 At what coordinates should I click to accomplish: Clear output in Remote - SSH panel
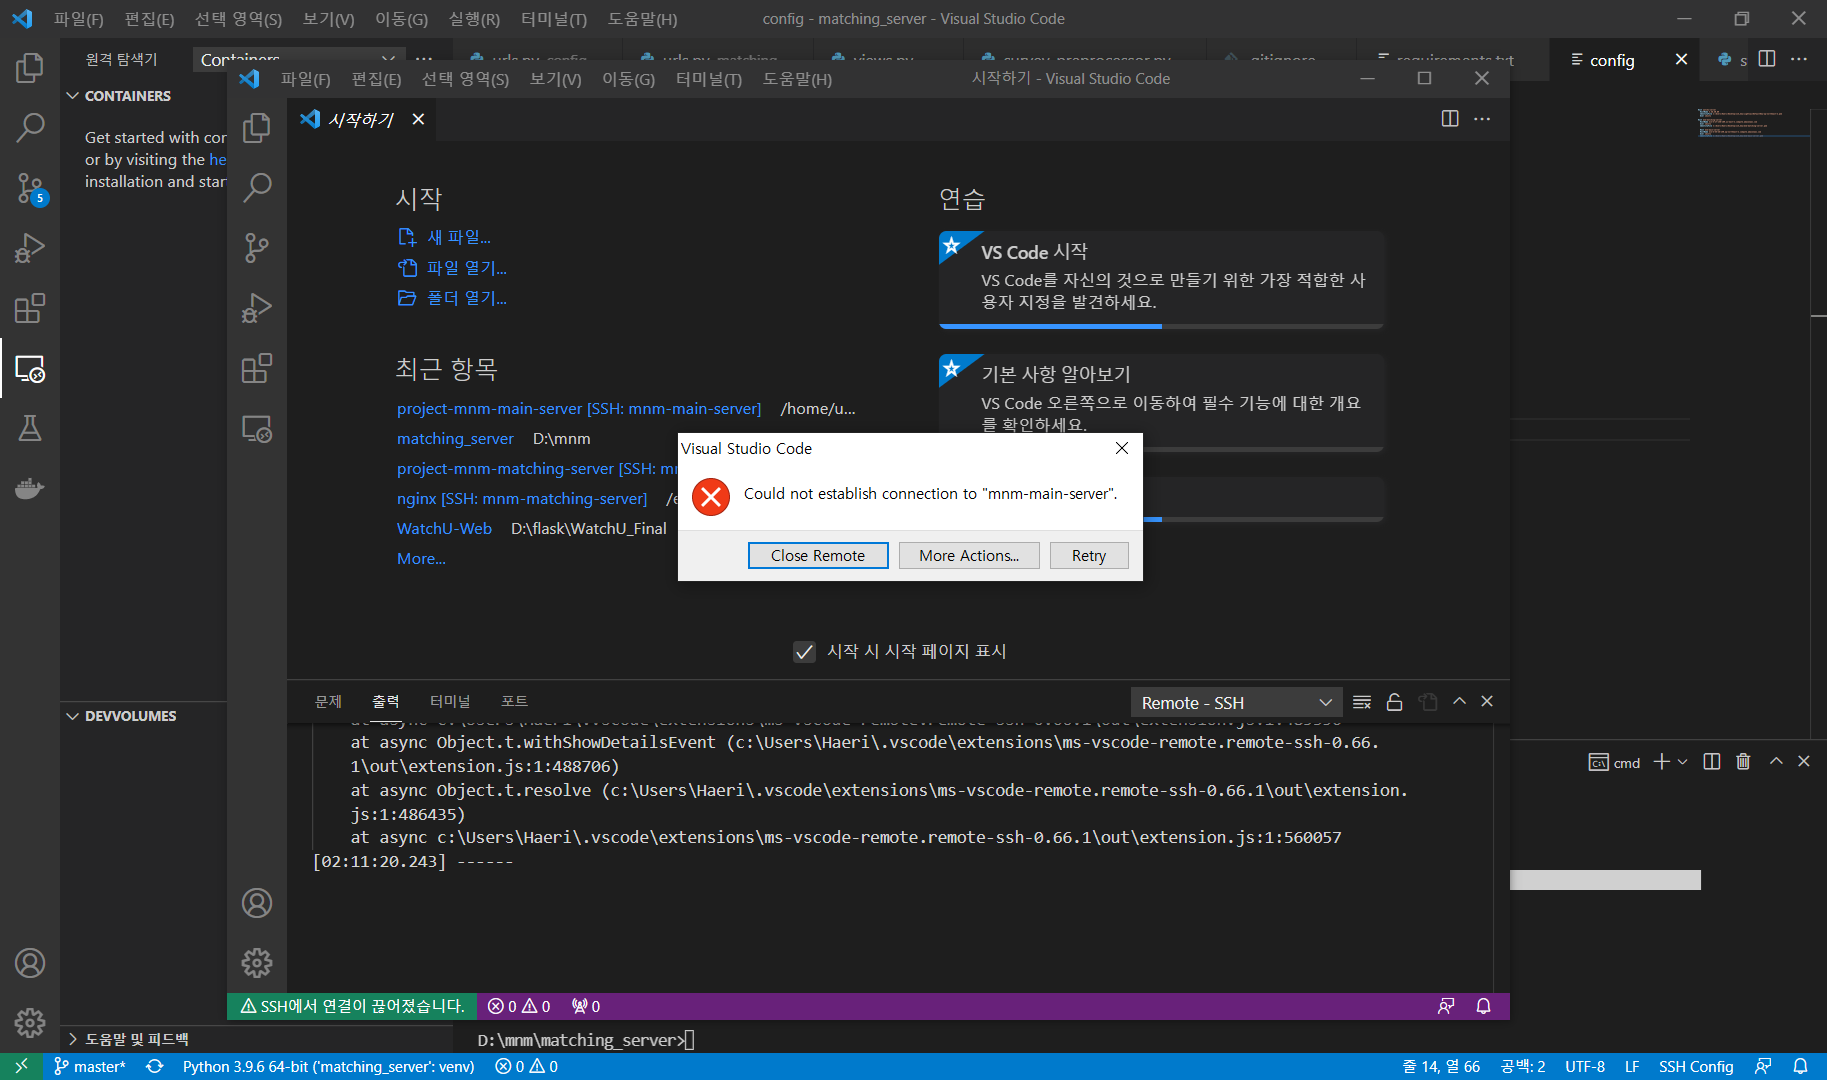[1362, 702]
